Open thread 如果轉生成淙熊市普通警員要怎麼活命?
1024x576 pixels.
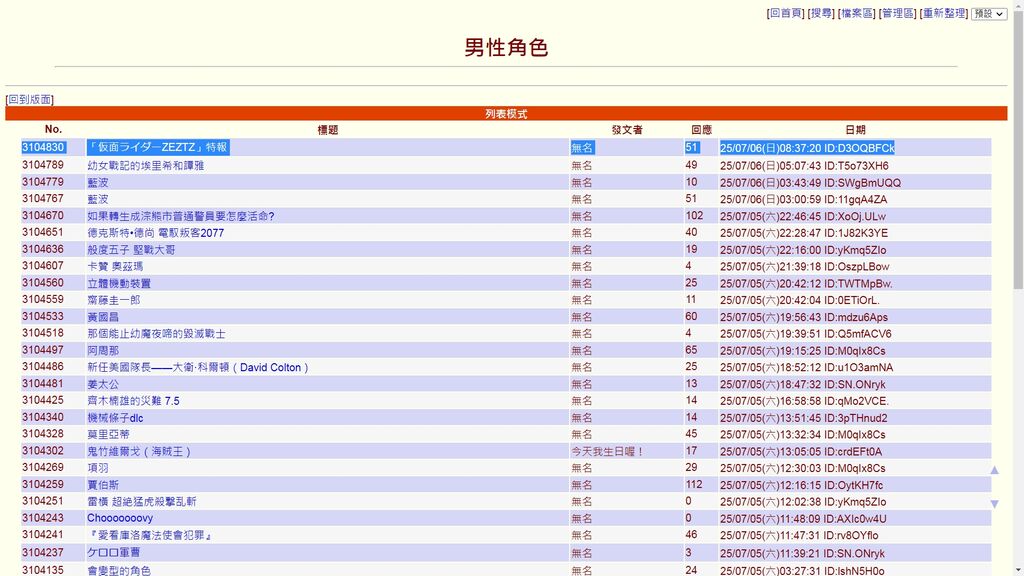(180, 216)
